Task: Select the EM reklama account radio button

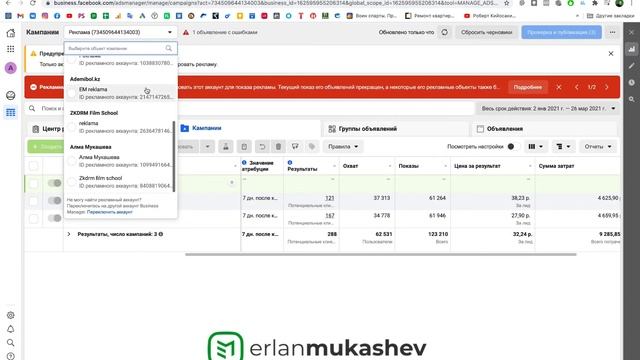Action: click(72, 93)
